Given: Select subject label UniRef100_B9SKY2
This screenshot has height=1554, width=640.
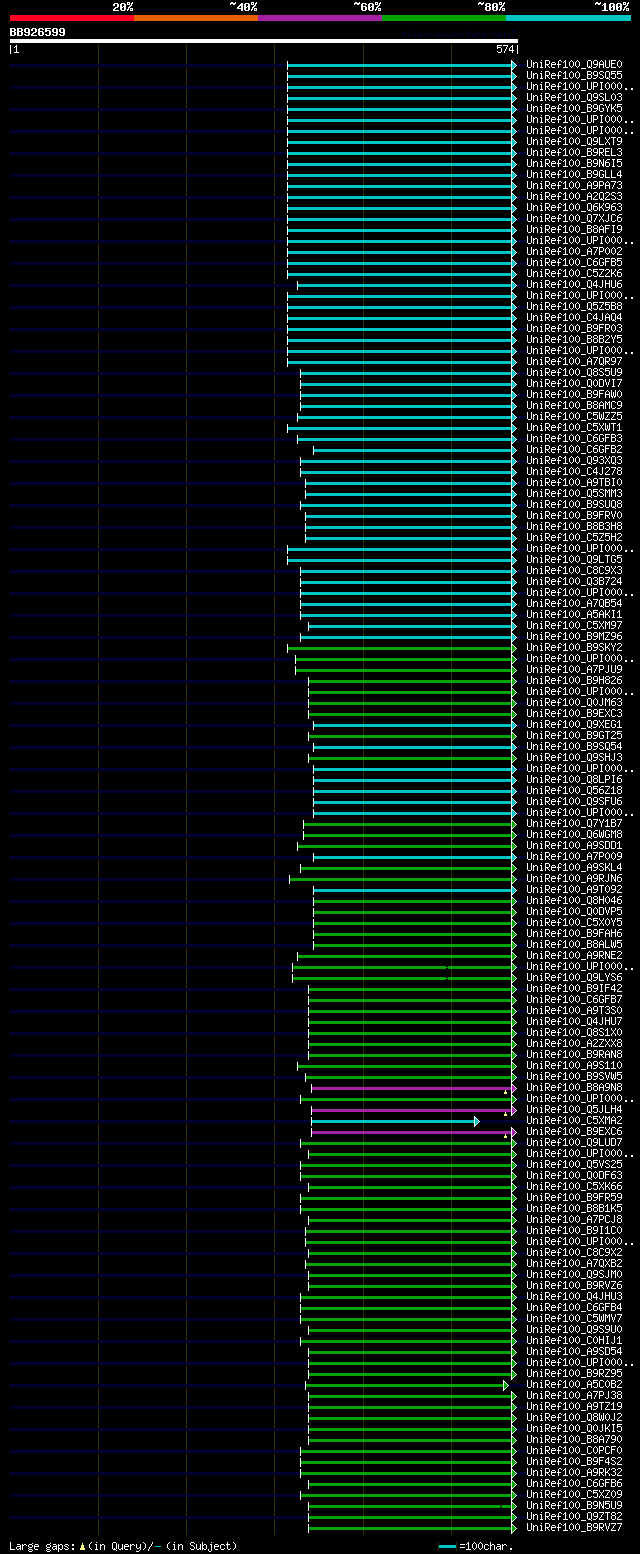Looking at the screenshot, I should tap(574, 648).
